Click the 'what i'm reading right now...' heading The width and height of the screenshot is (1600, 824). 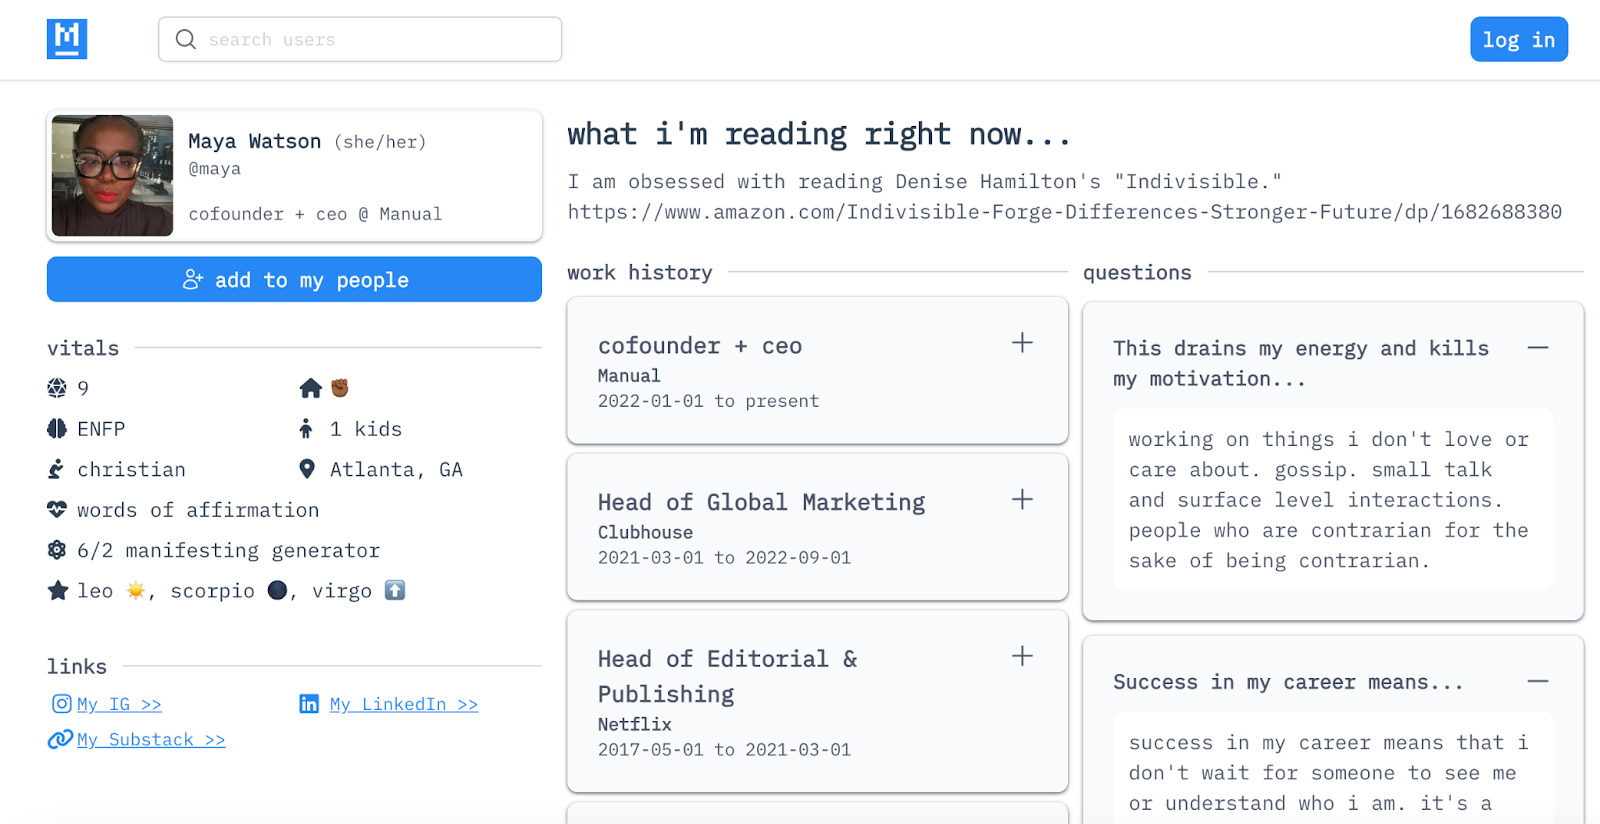click(x=819, y=134)
